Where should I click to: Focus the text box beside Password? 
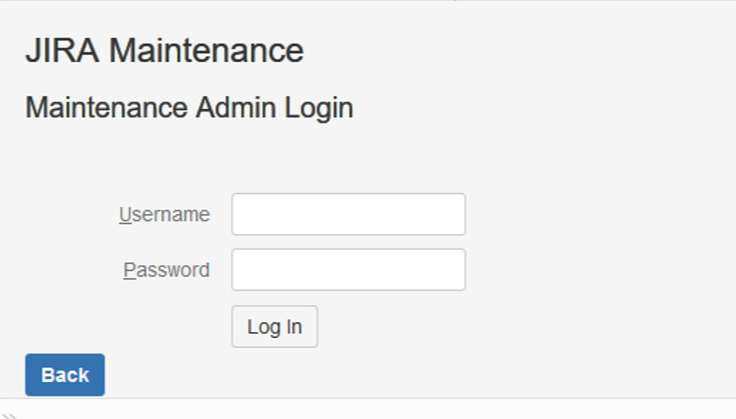tap(348, 270)
